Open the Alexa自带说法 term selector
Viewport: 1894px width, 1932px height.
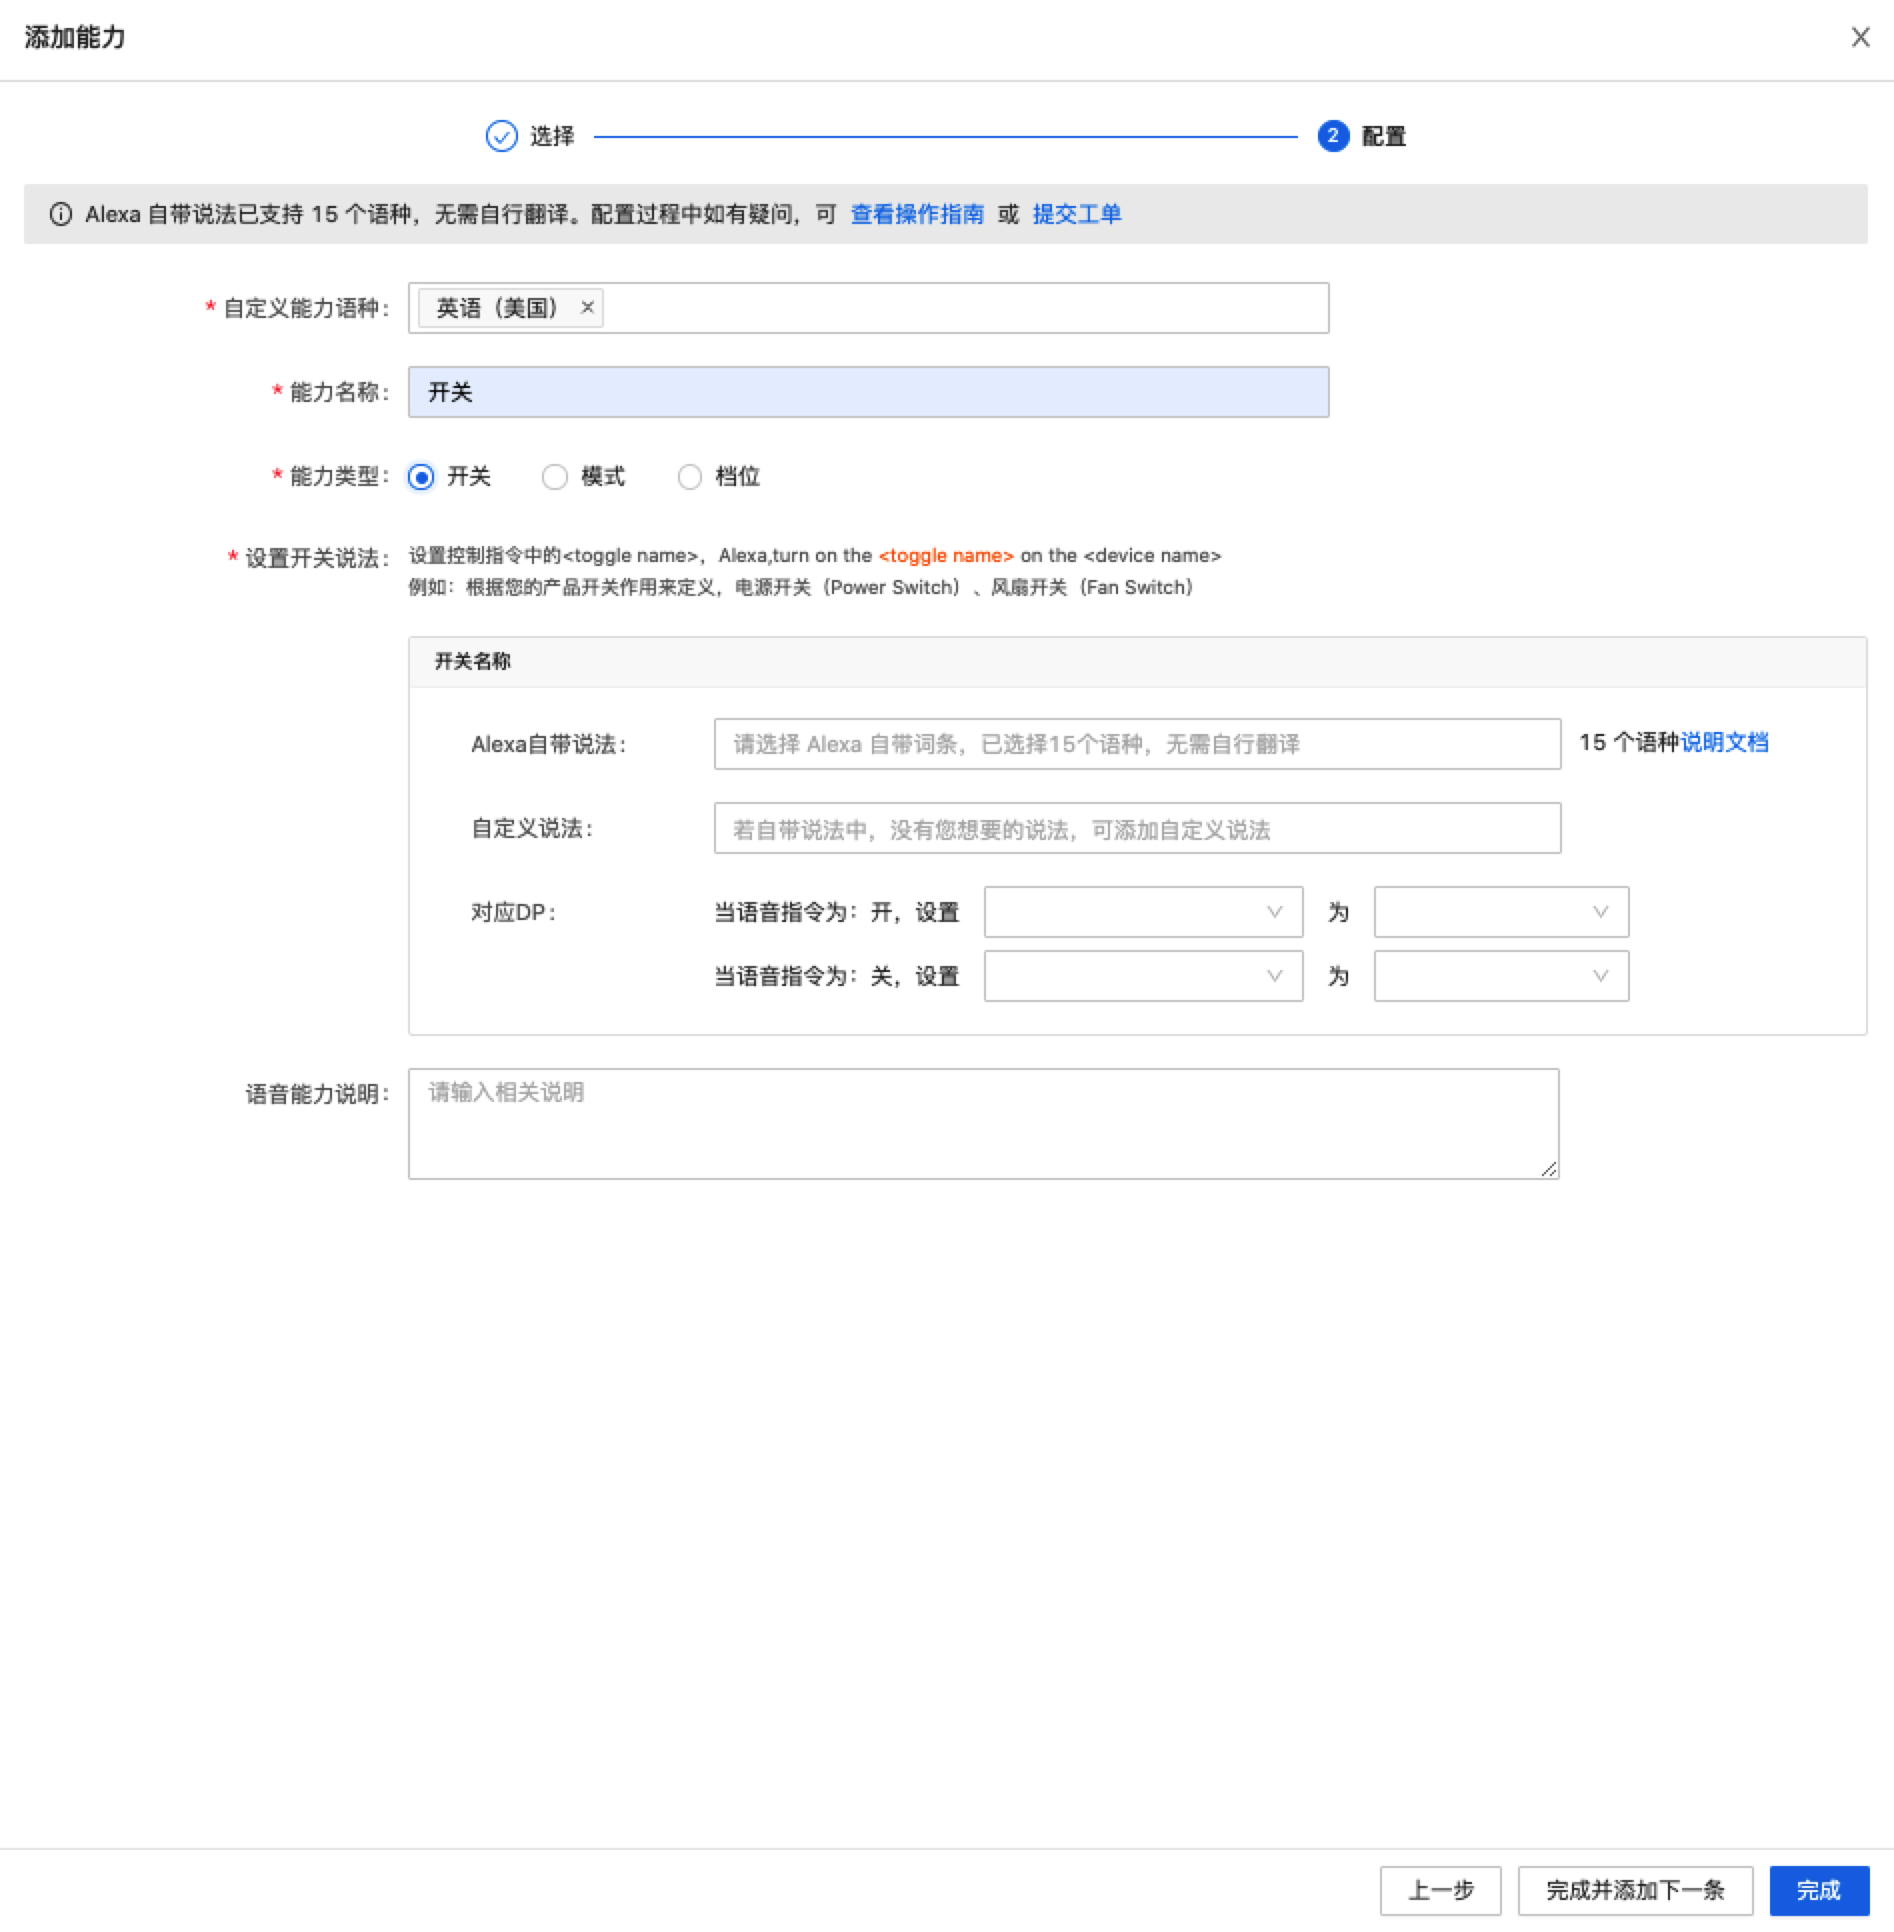coord(1137,744)
